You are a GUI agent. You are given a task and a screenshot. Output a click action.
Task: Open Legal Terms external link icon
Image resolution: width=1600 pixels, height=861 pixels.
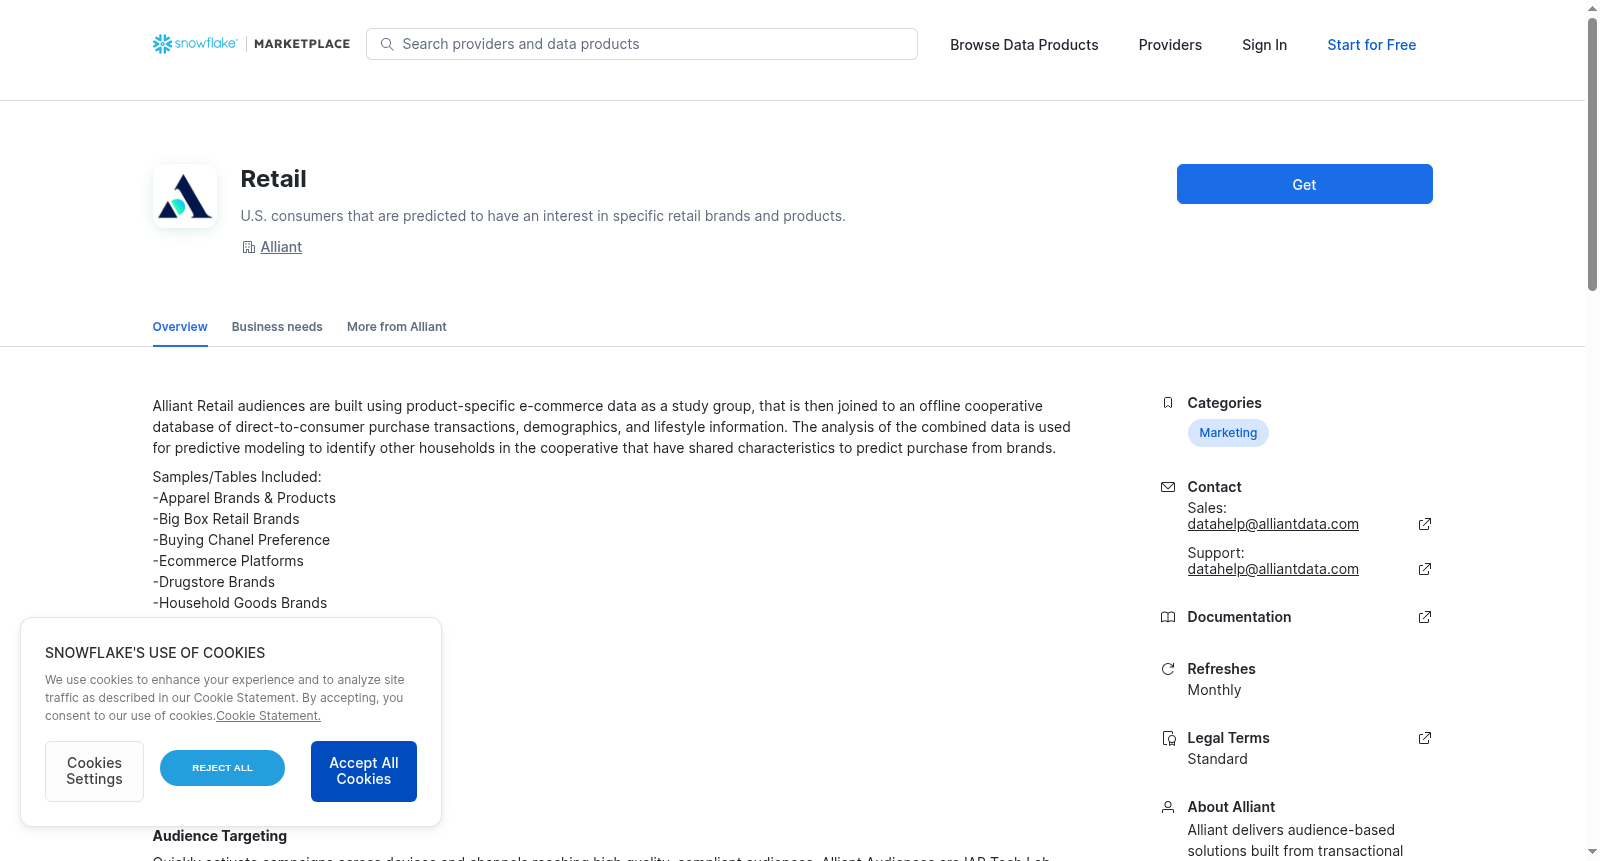click(1425, 738)
